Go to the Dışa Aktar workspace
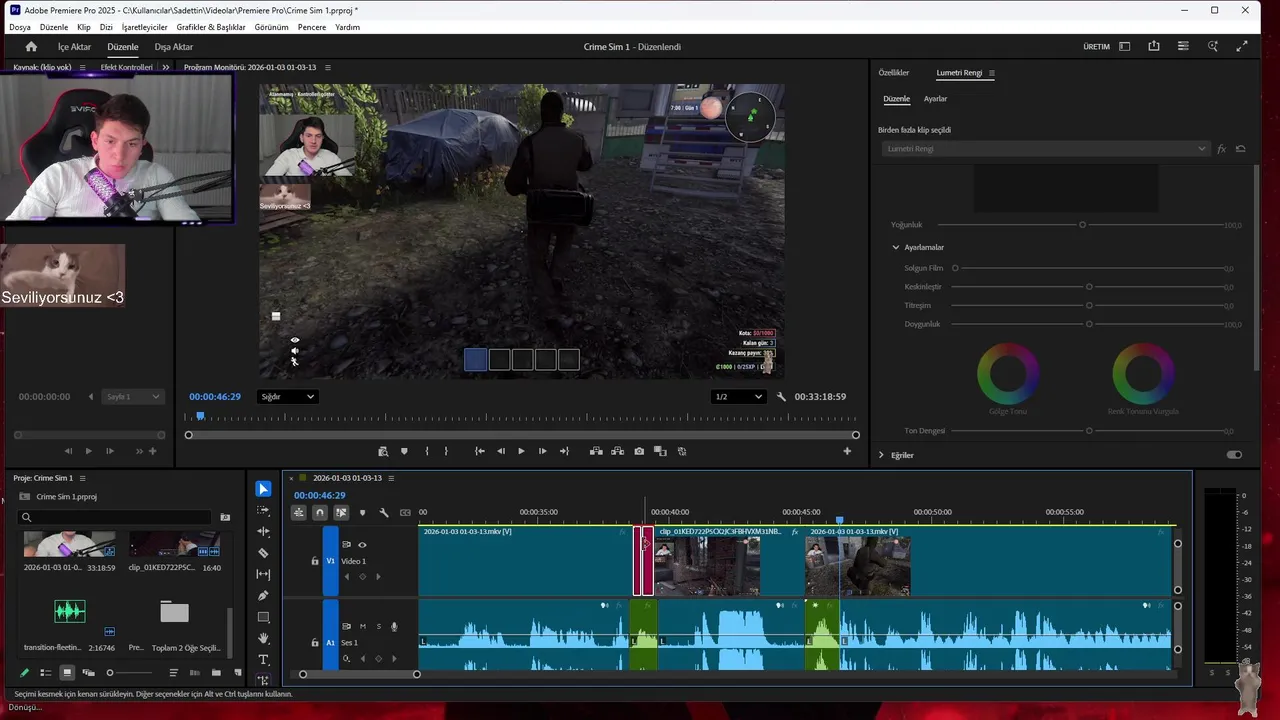 pyautogui.click(x=174, y=47)
